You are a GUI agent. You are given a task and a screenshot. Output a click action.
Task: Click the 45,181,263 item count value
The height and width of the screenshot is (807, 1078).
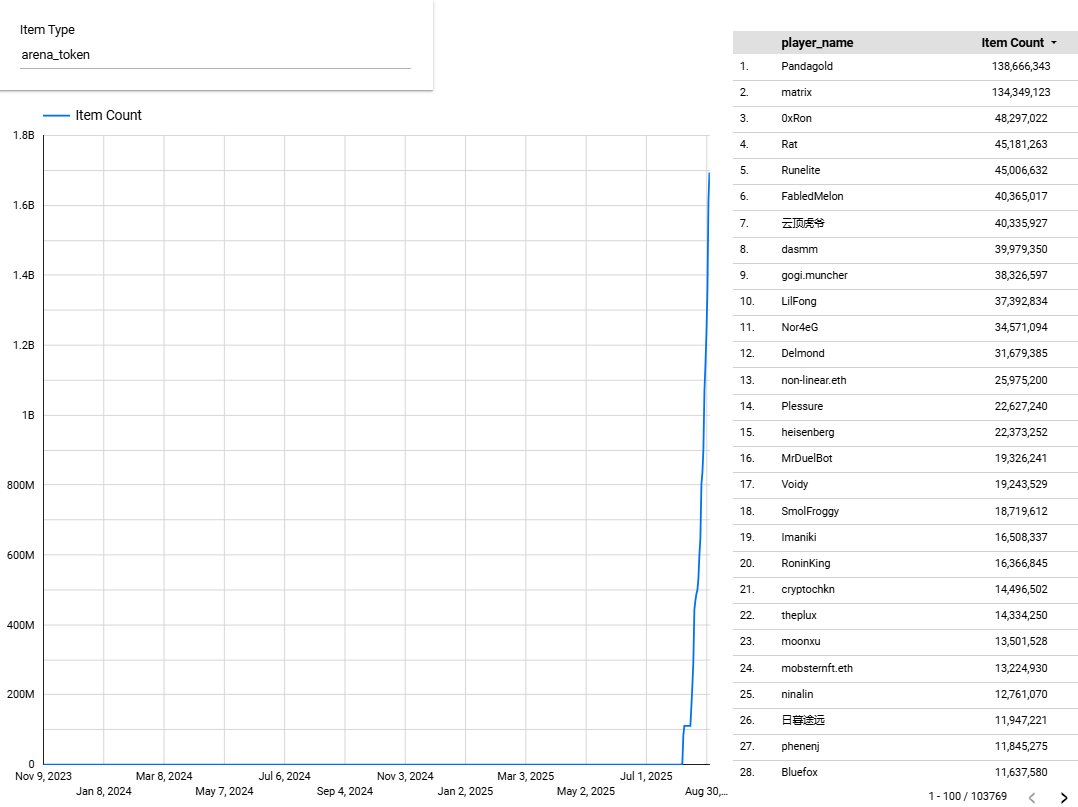(1021, 145)
